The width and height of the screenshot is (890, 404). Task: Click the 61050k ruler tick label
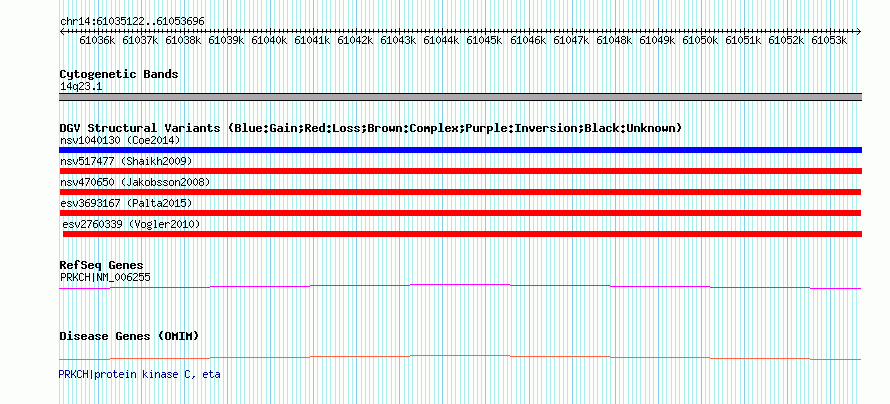tap(701, 40)
